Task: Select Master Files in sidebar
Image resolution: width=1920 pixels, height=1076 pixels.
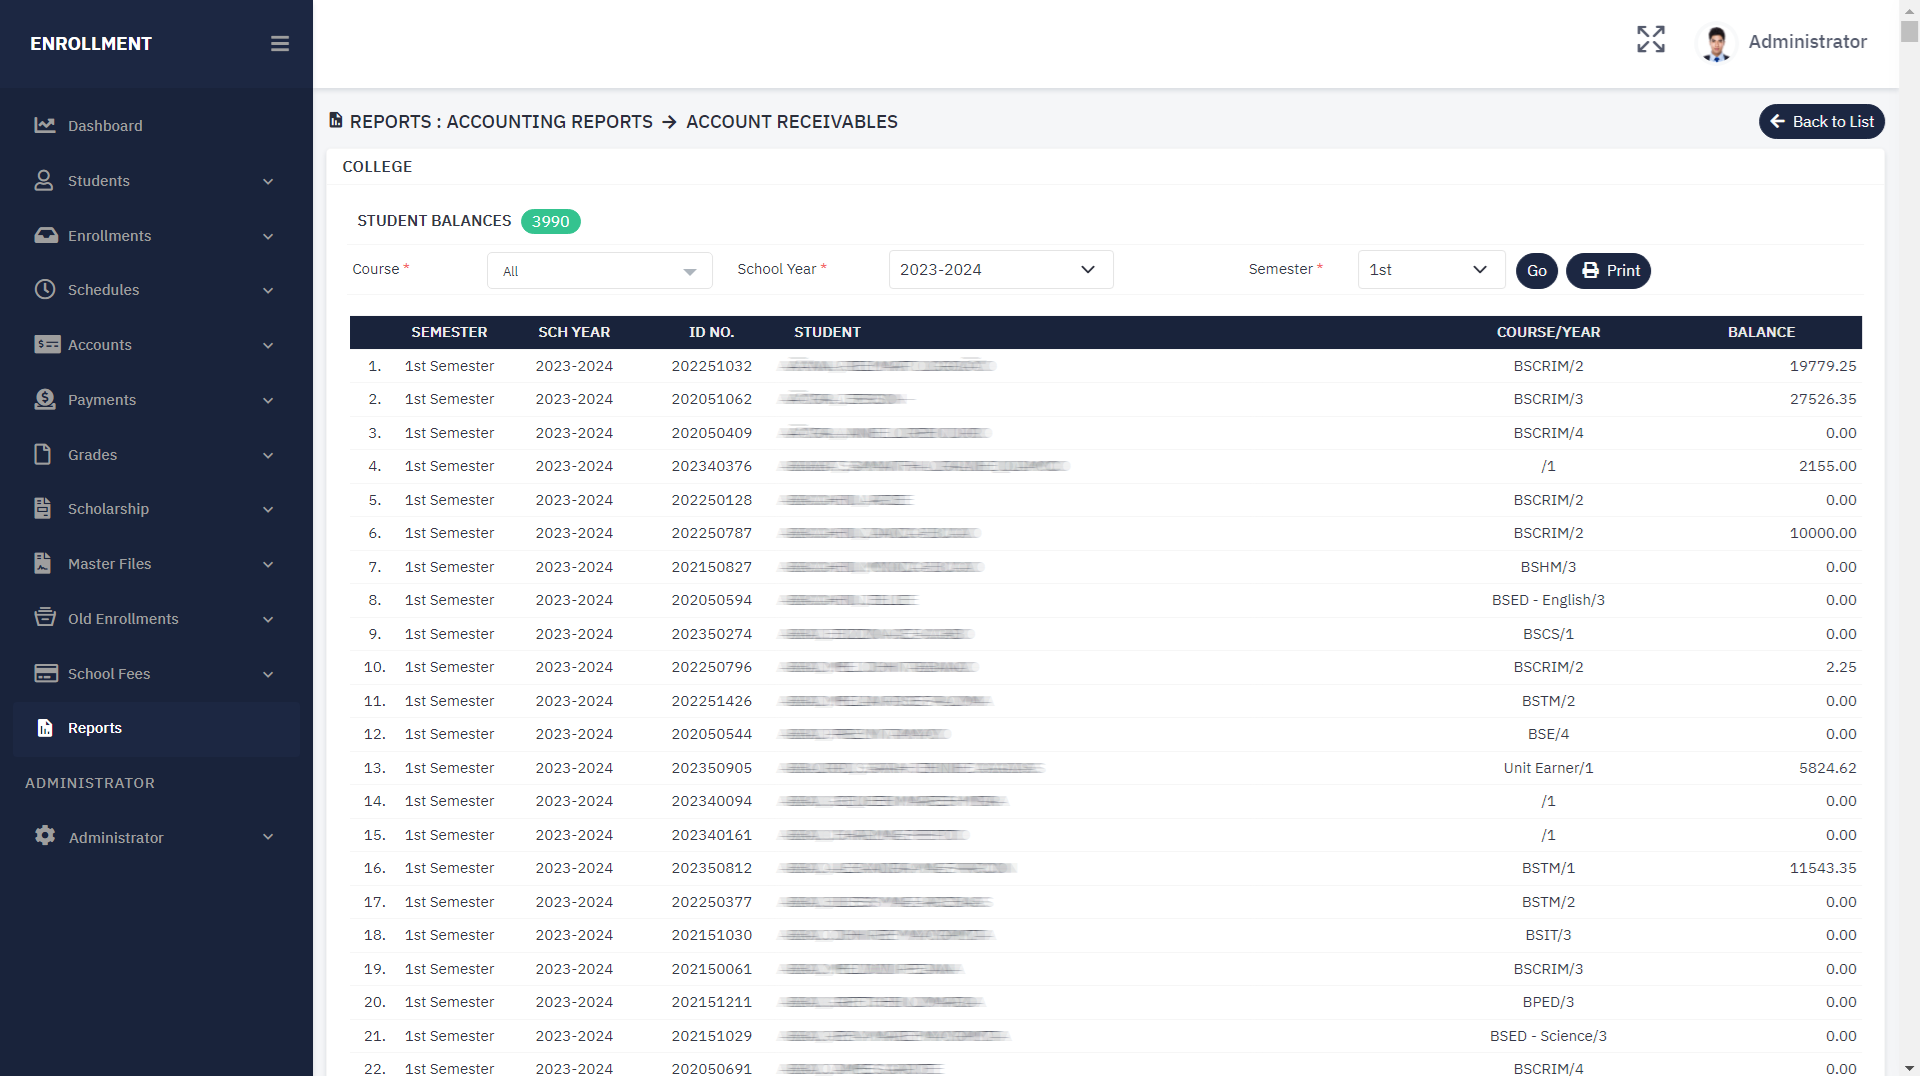Action: (109, 564)
